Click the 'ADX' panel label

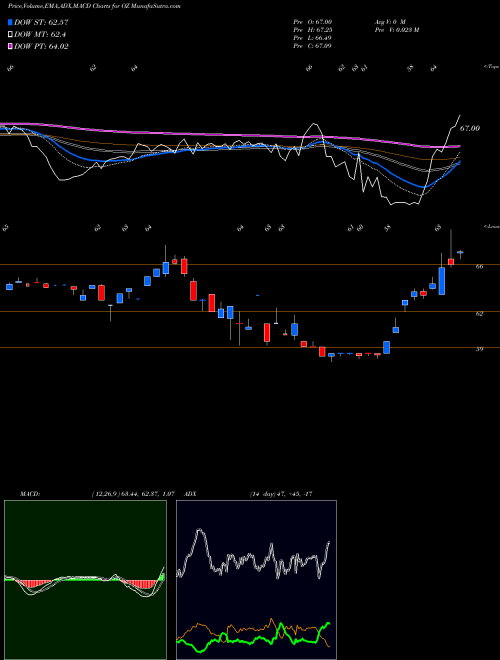pyautogui.click(x=191, y=494)
